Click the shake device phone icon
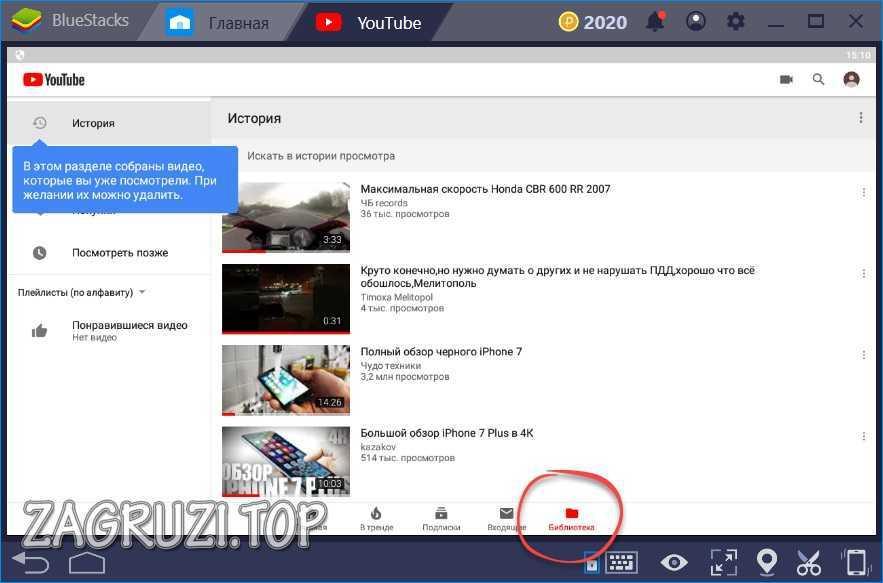Viewport: 883px width, 583px height. coord(855,562)
